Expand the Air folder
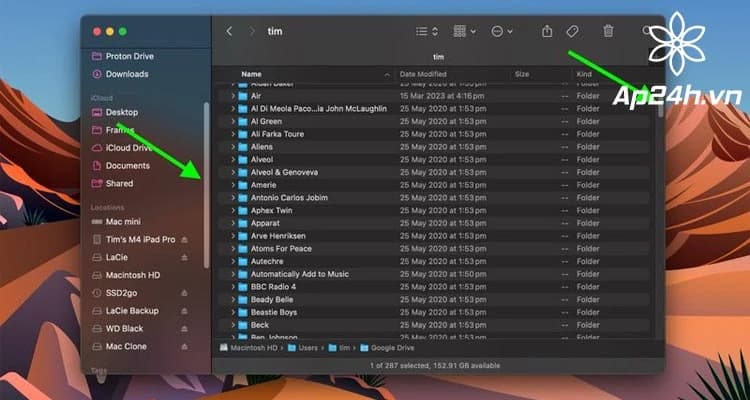750x400 pixels. tap(233, 96)
